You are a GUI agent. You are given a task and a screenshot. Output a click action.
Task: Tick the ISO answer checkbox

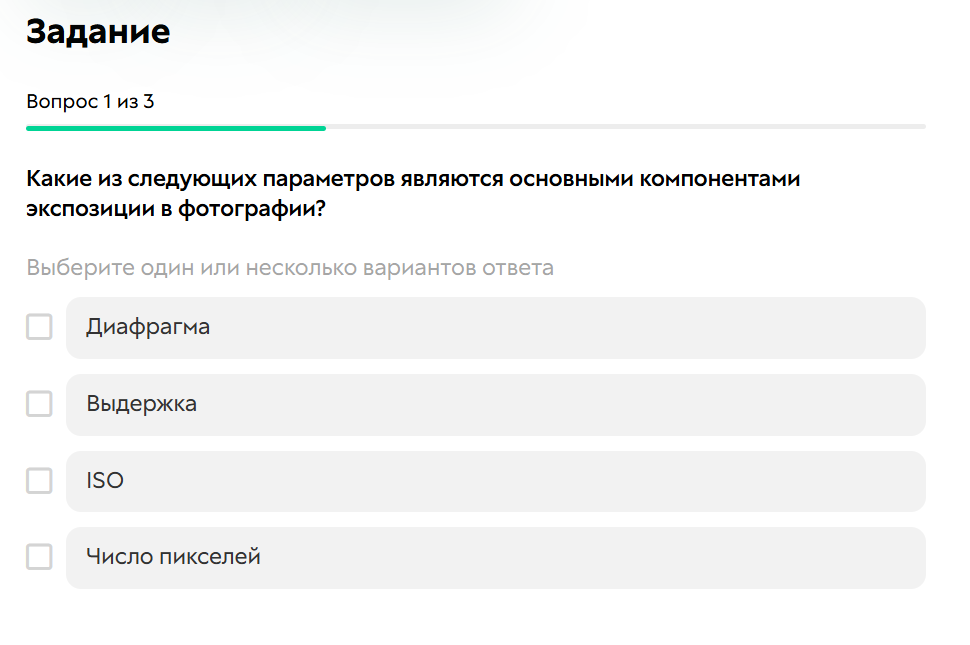(39, 481)
